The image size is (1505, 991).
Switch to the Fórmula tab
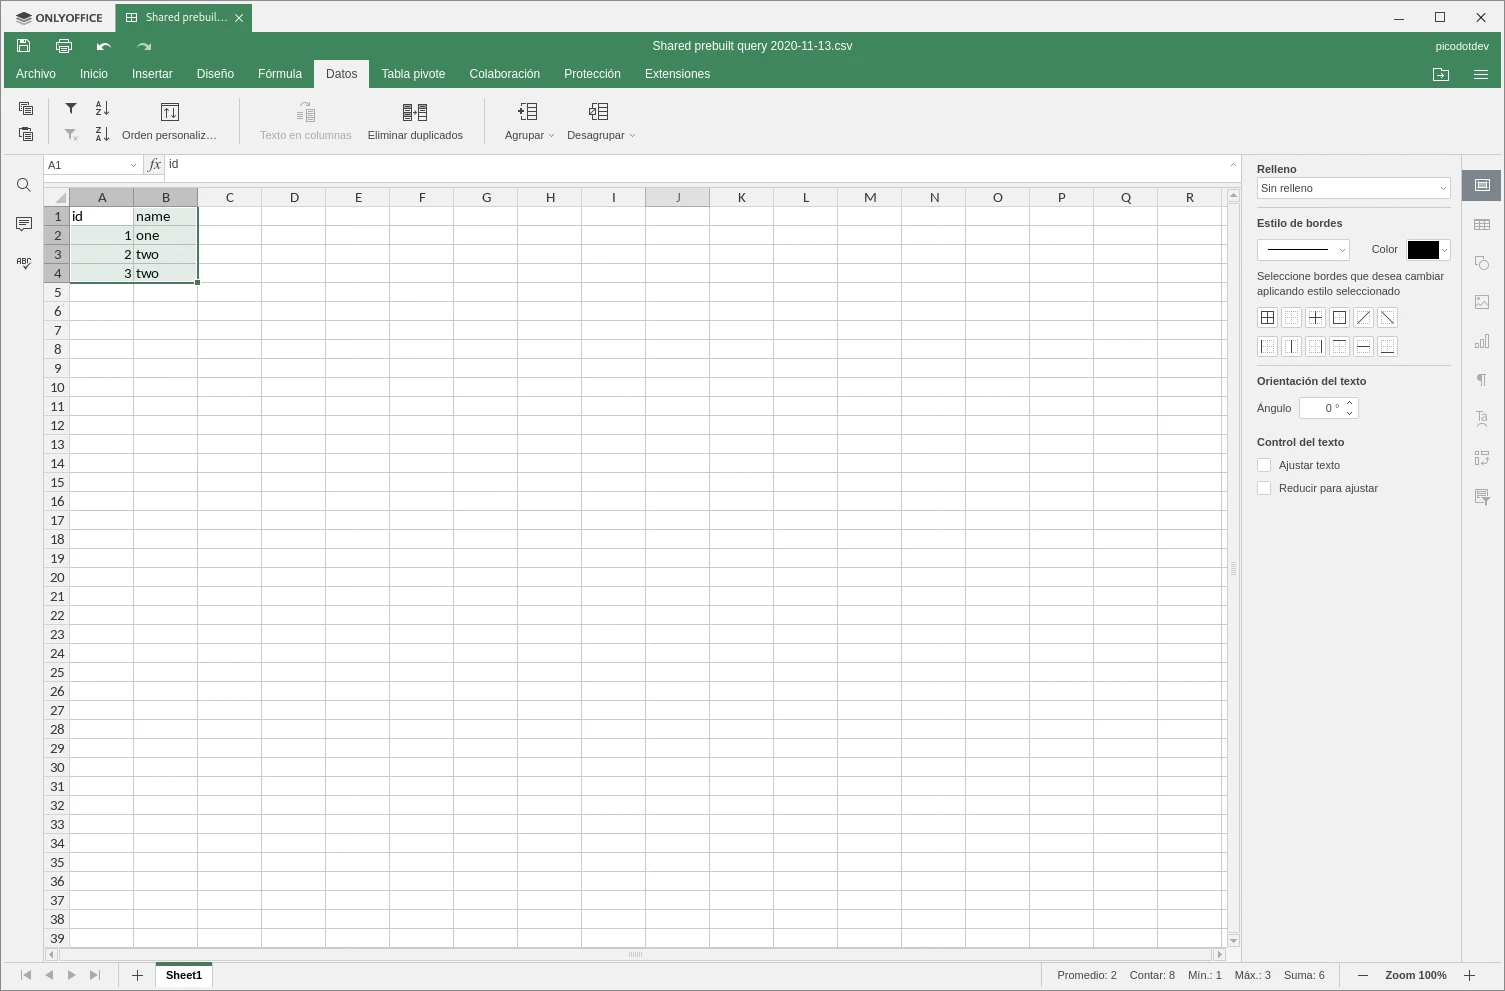coord(280,74)
